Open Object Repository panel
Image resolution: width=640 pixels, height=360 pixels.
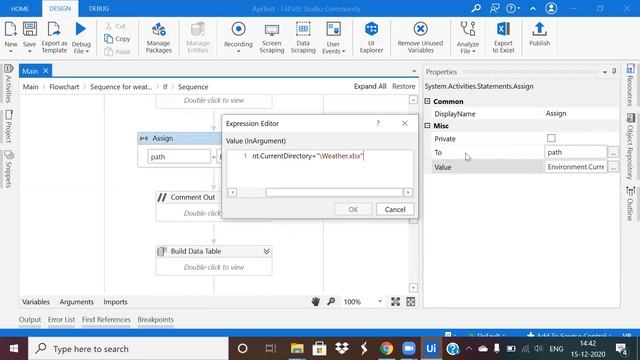point(630,146)
